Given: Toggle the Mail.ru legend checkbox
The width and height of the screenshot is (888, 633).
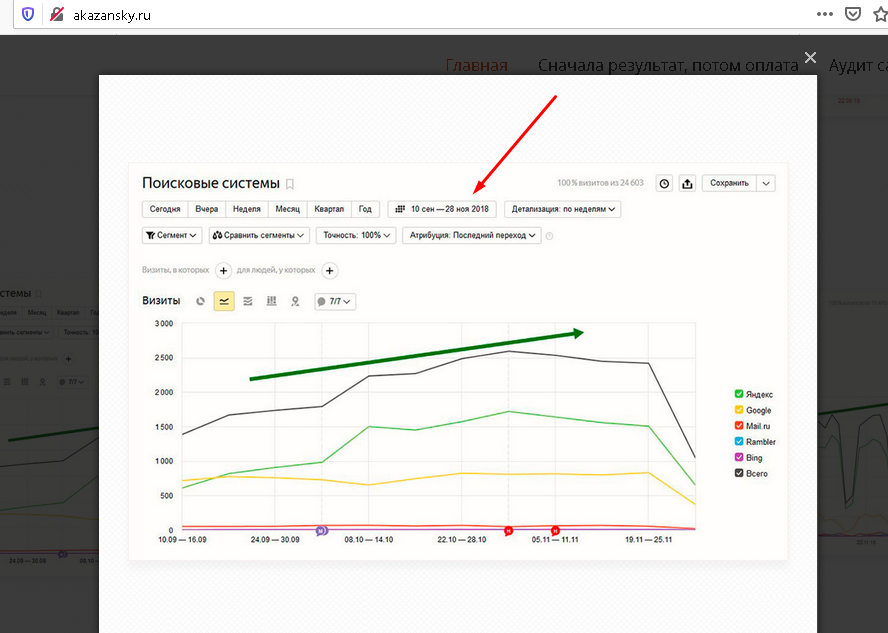Looking at the screenshot, I should tap(739, 425).
